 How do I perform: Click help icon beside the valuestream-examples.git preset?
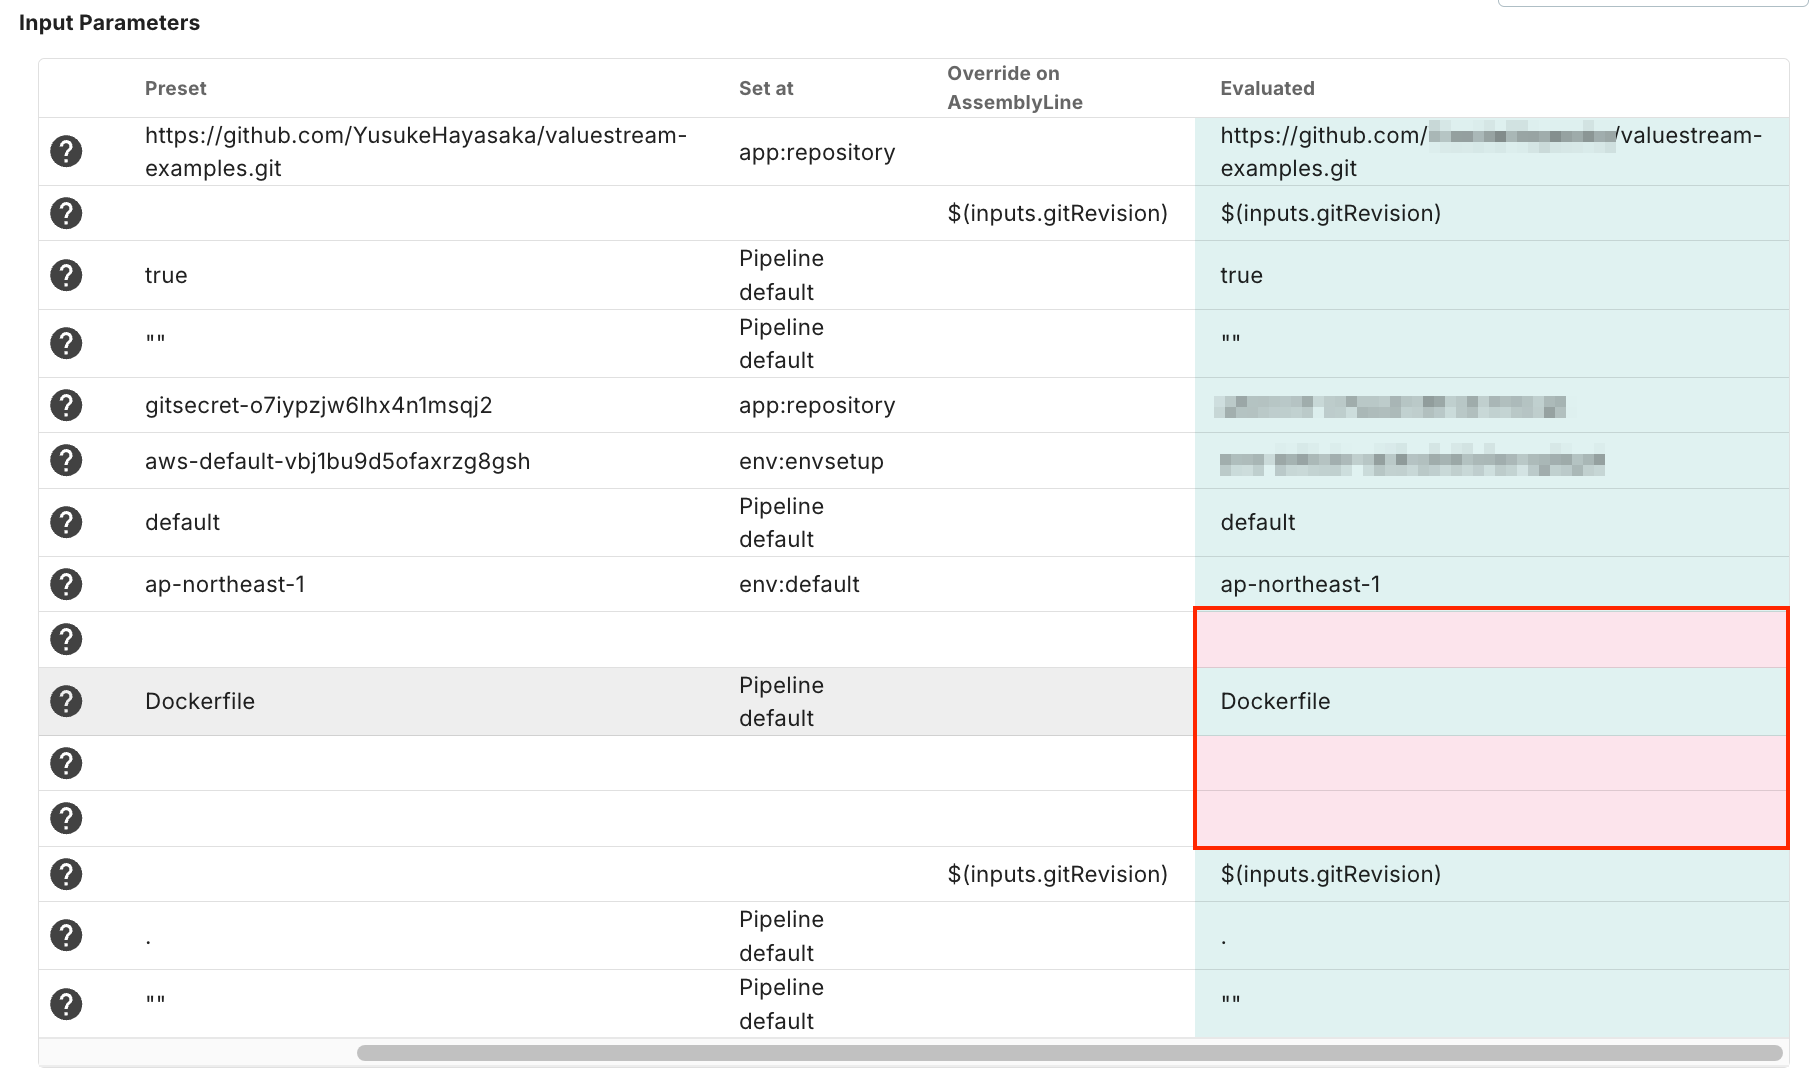[x=66, y=151]
